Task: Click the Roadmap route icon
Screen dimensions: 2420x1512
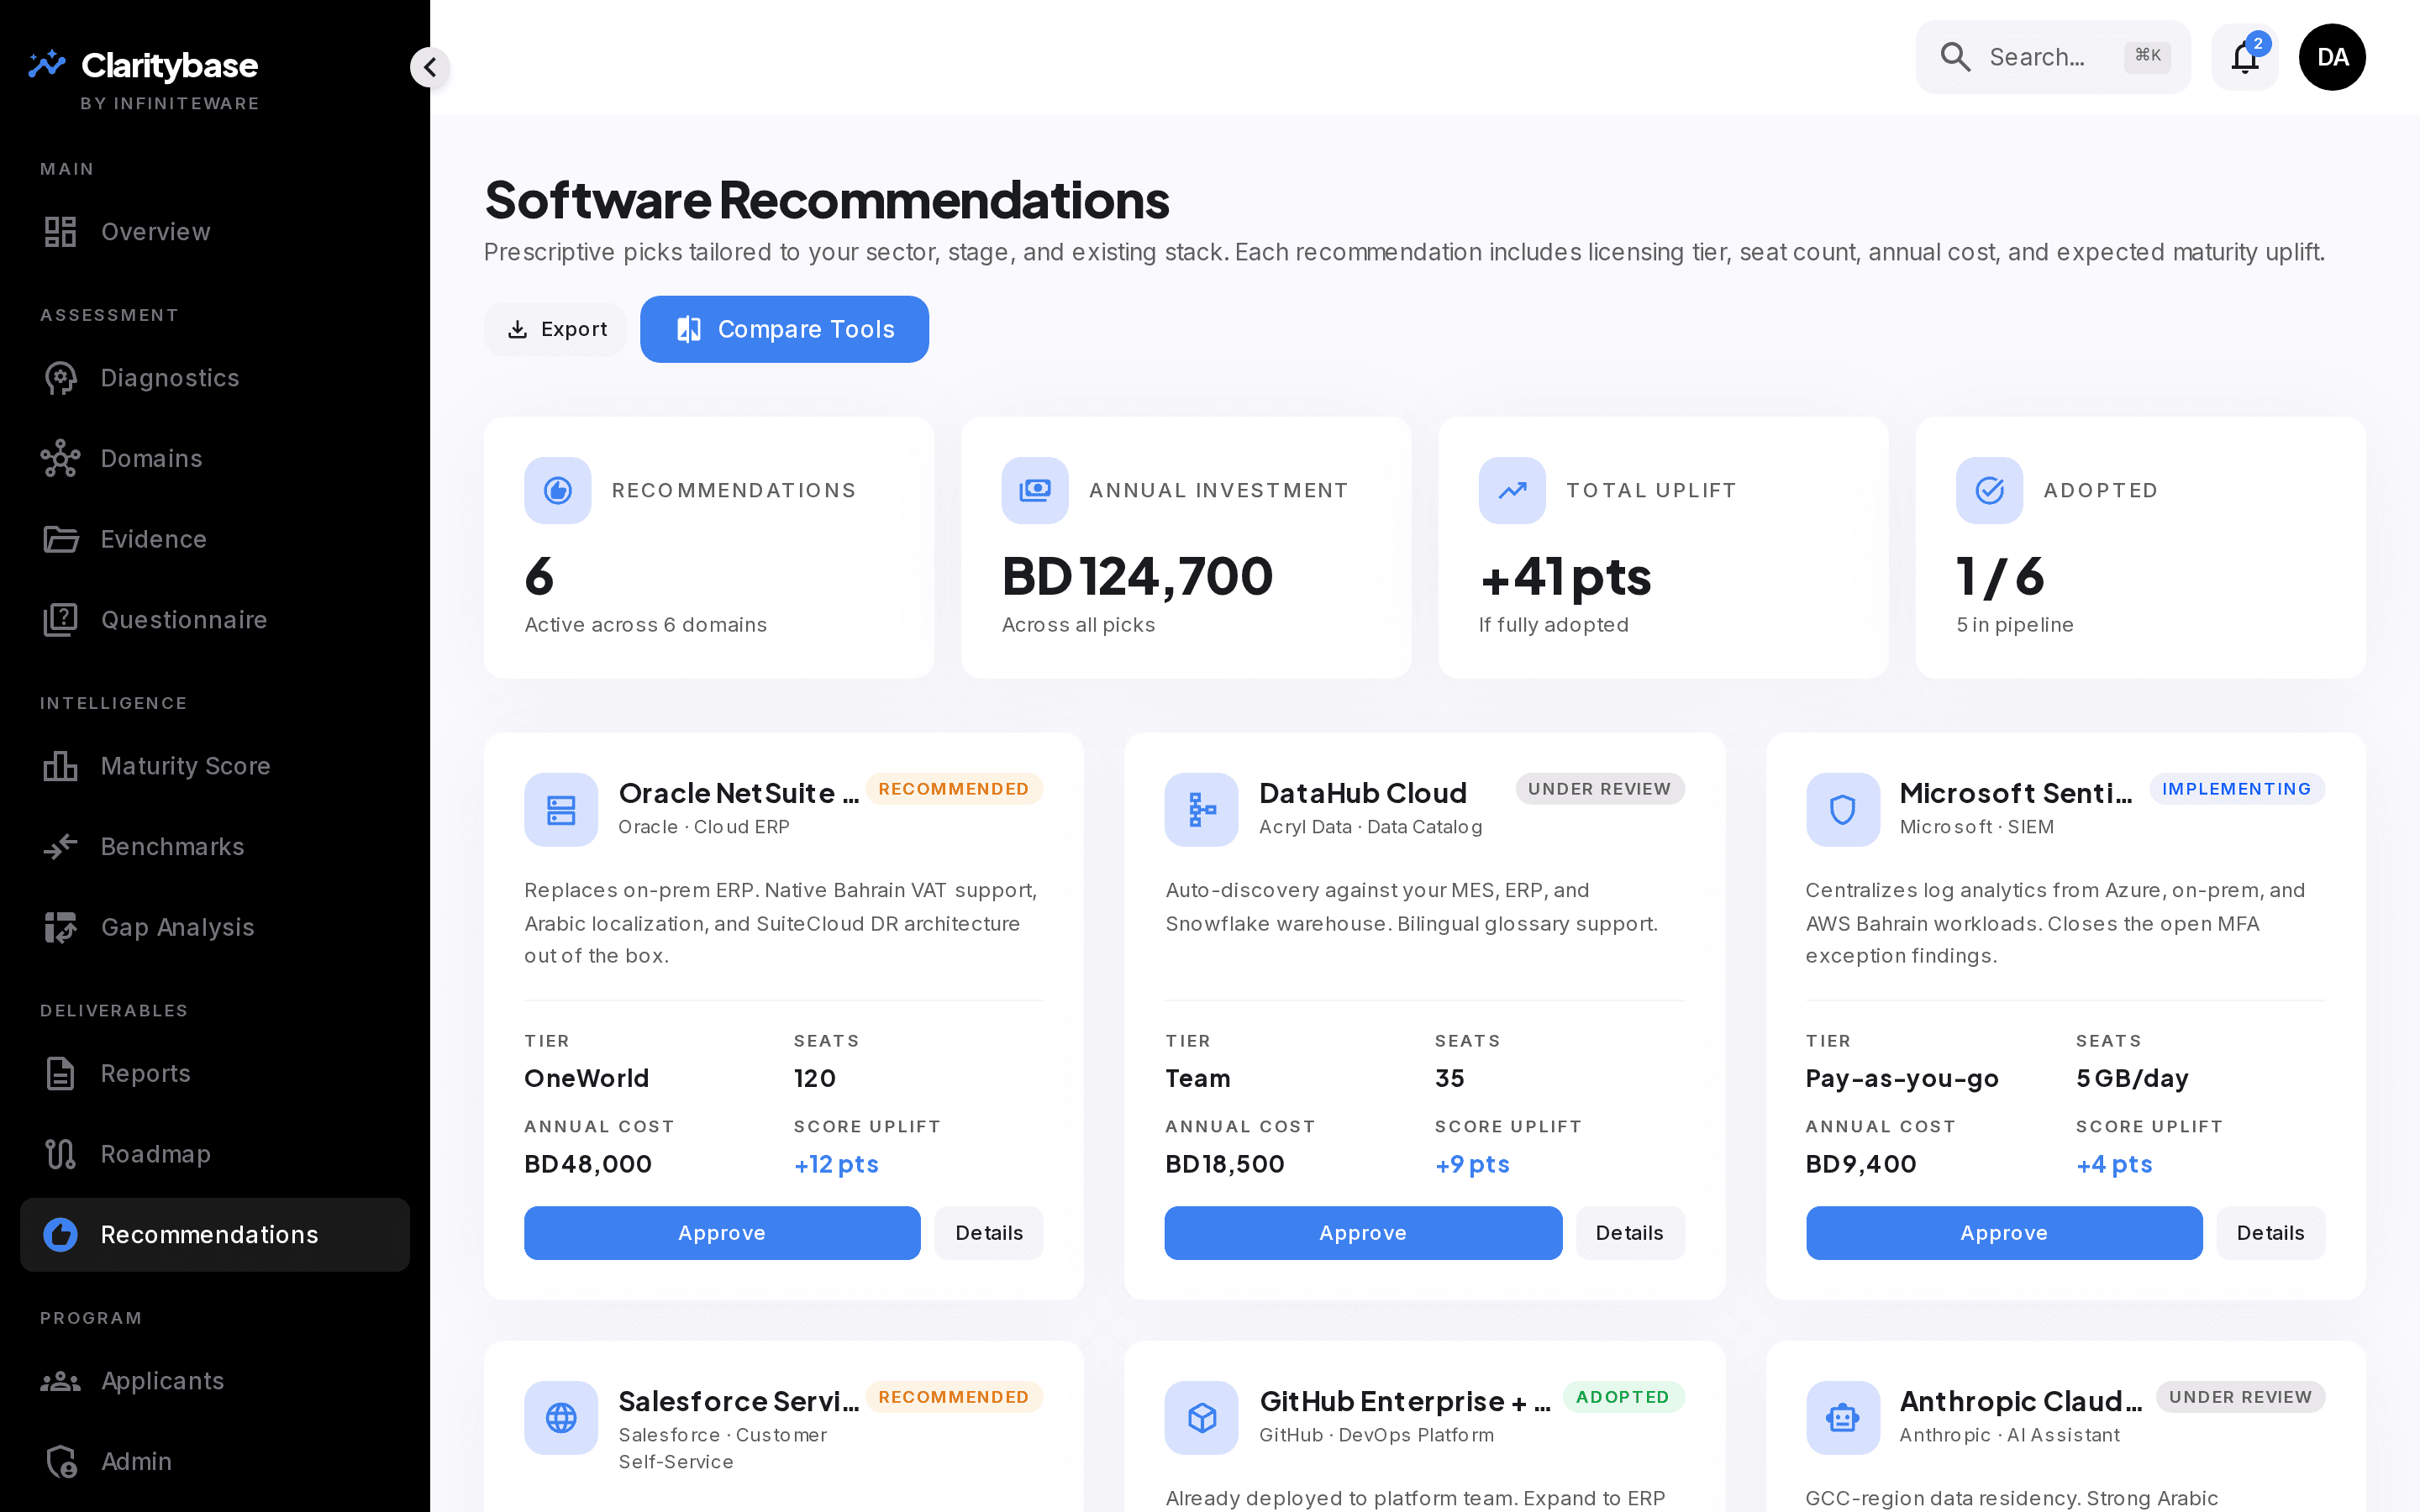Action: point(61,1154)
